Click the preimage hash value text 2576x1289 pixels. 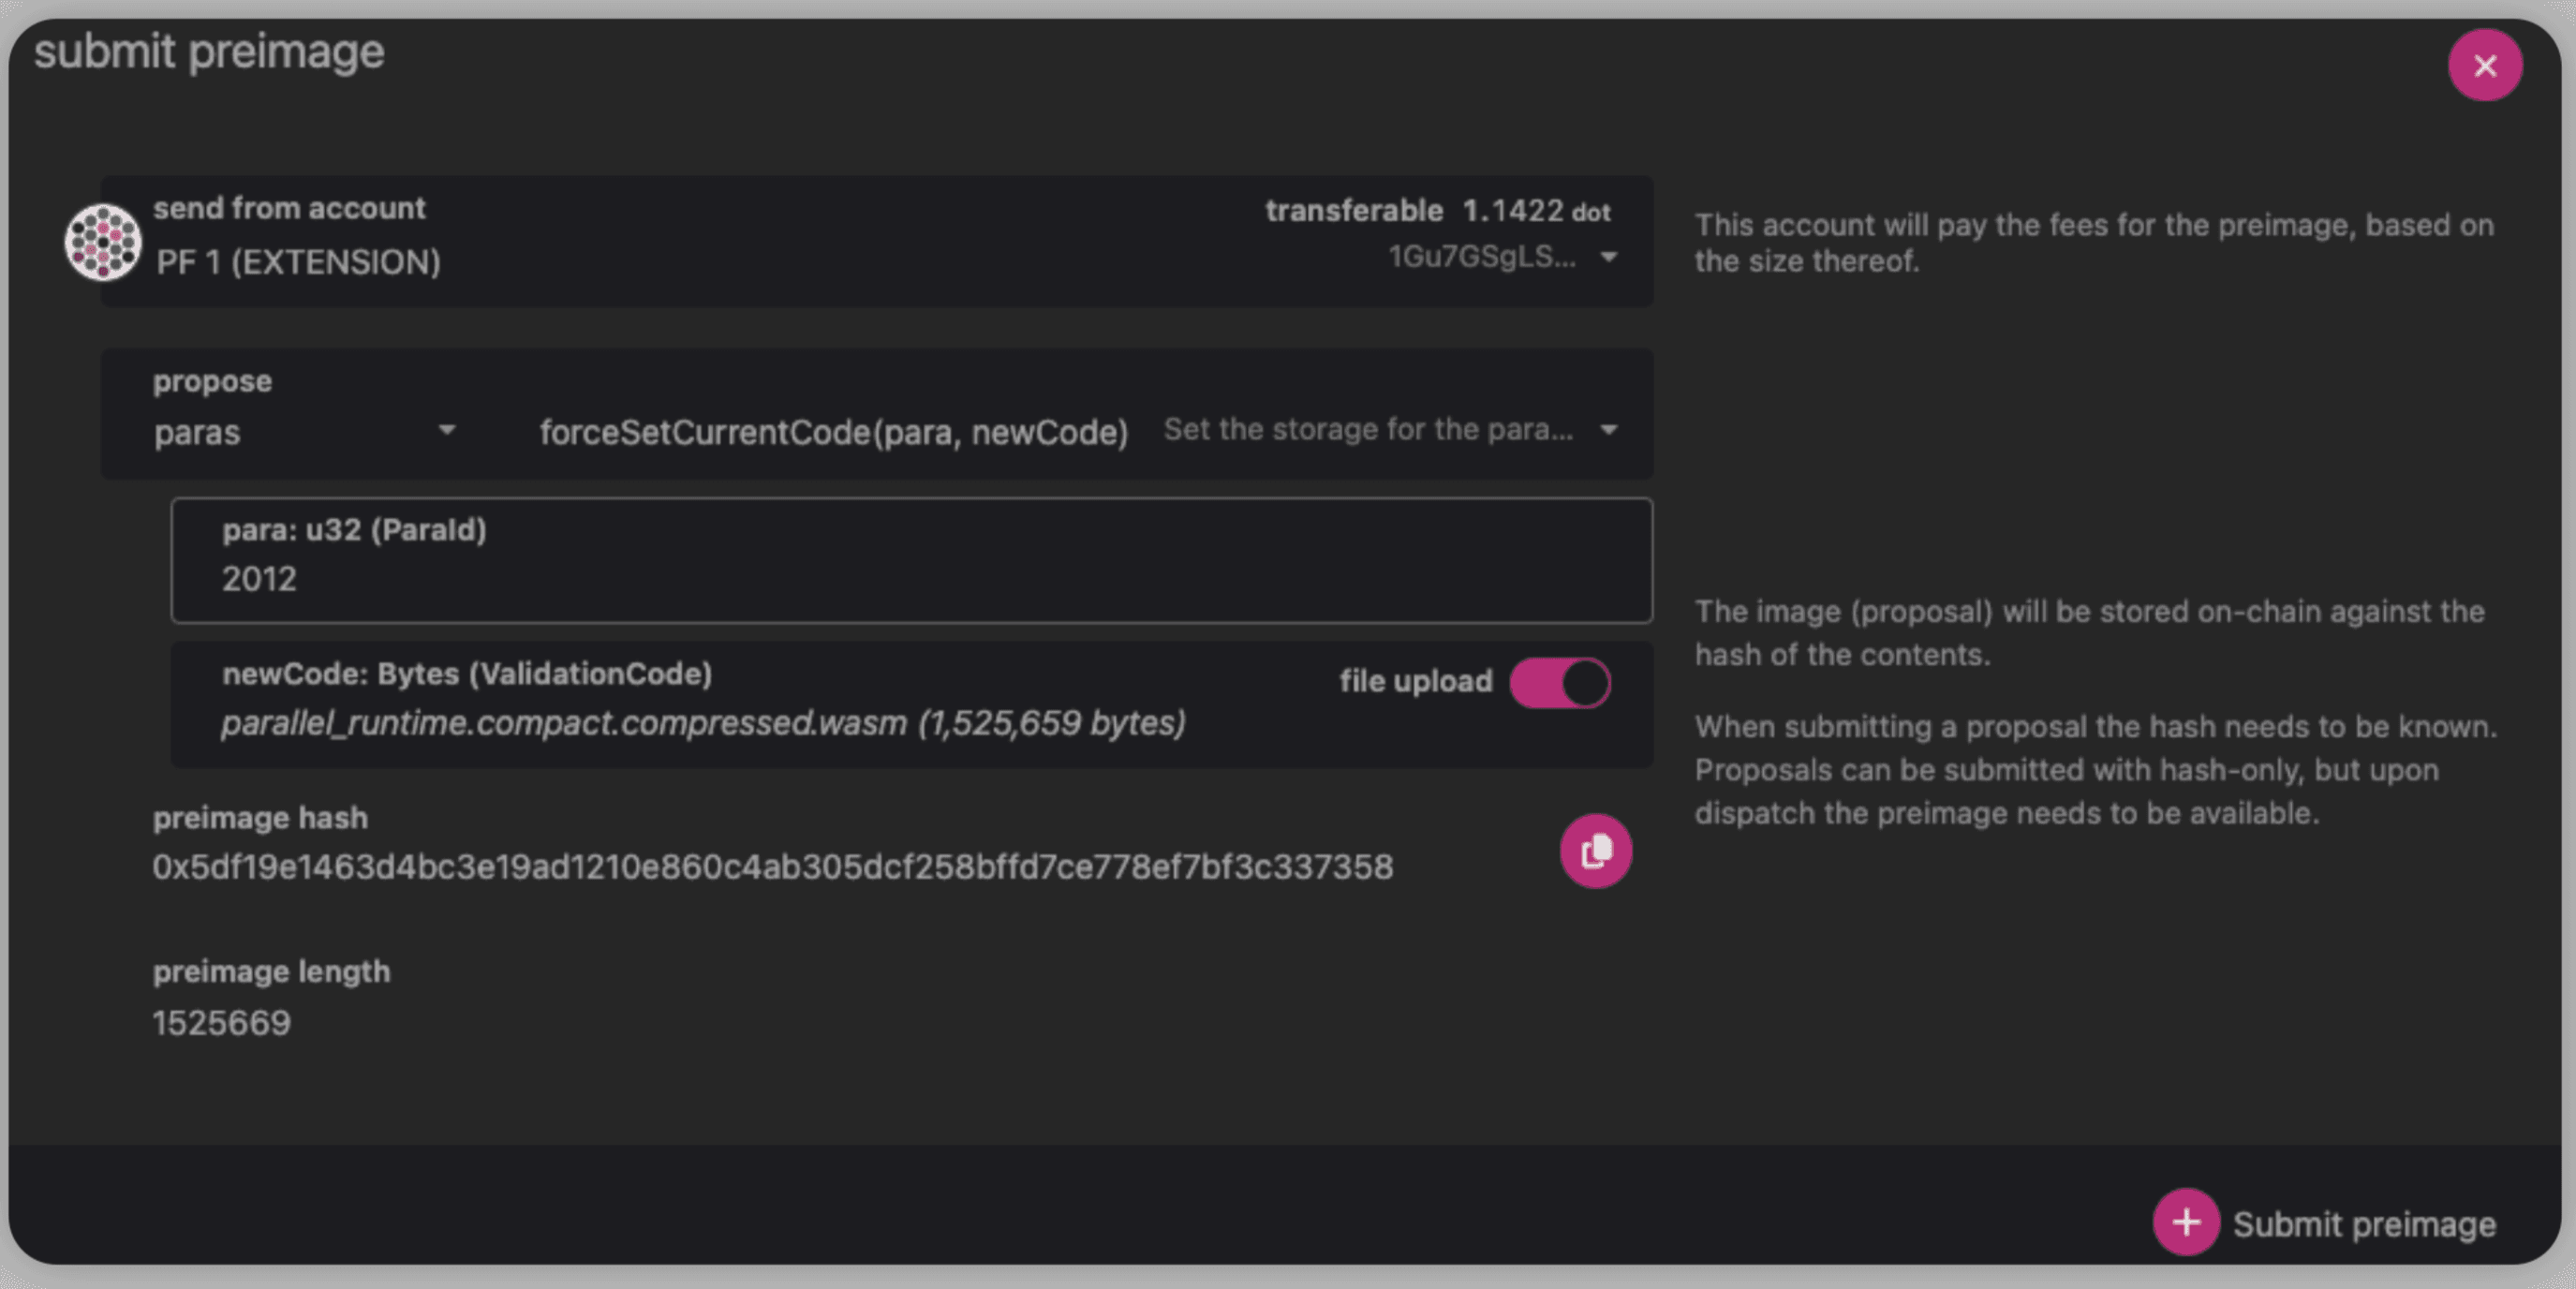(772, 867)
